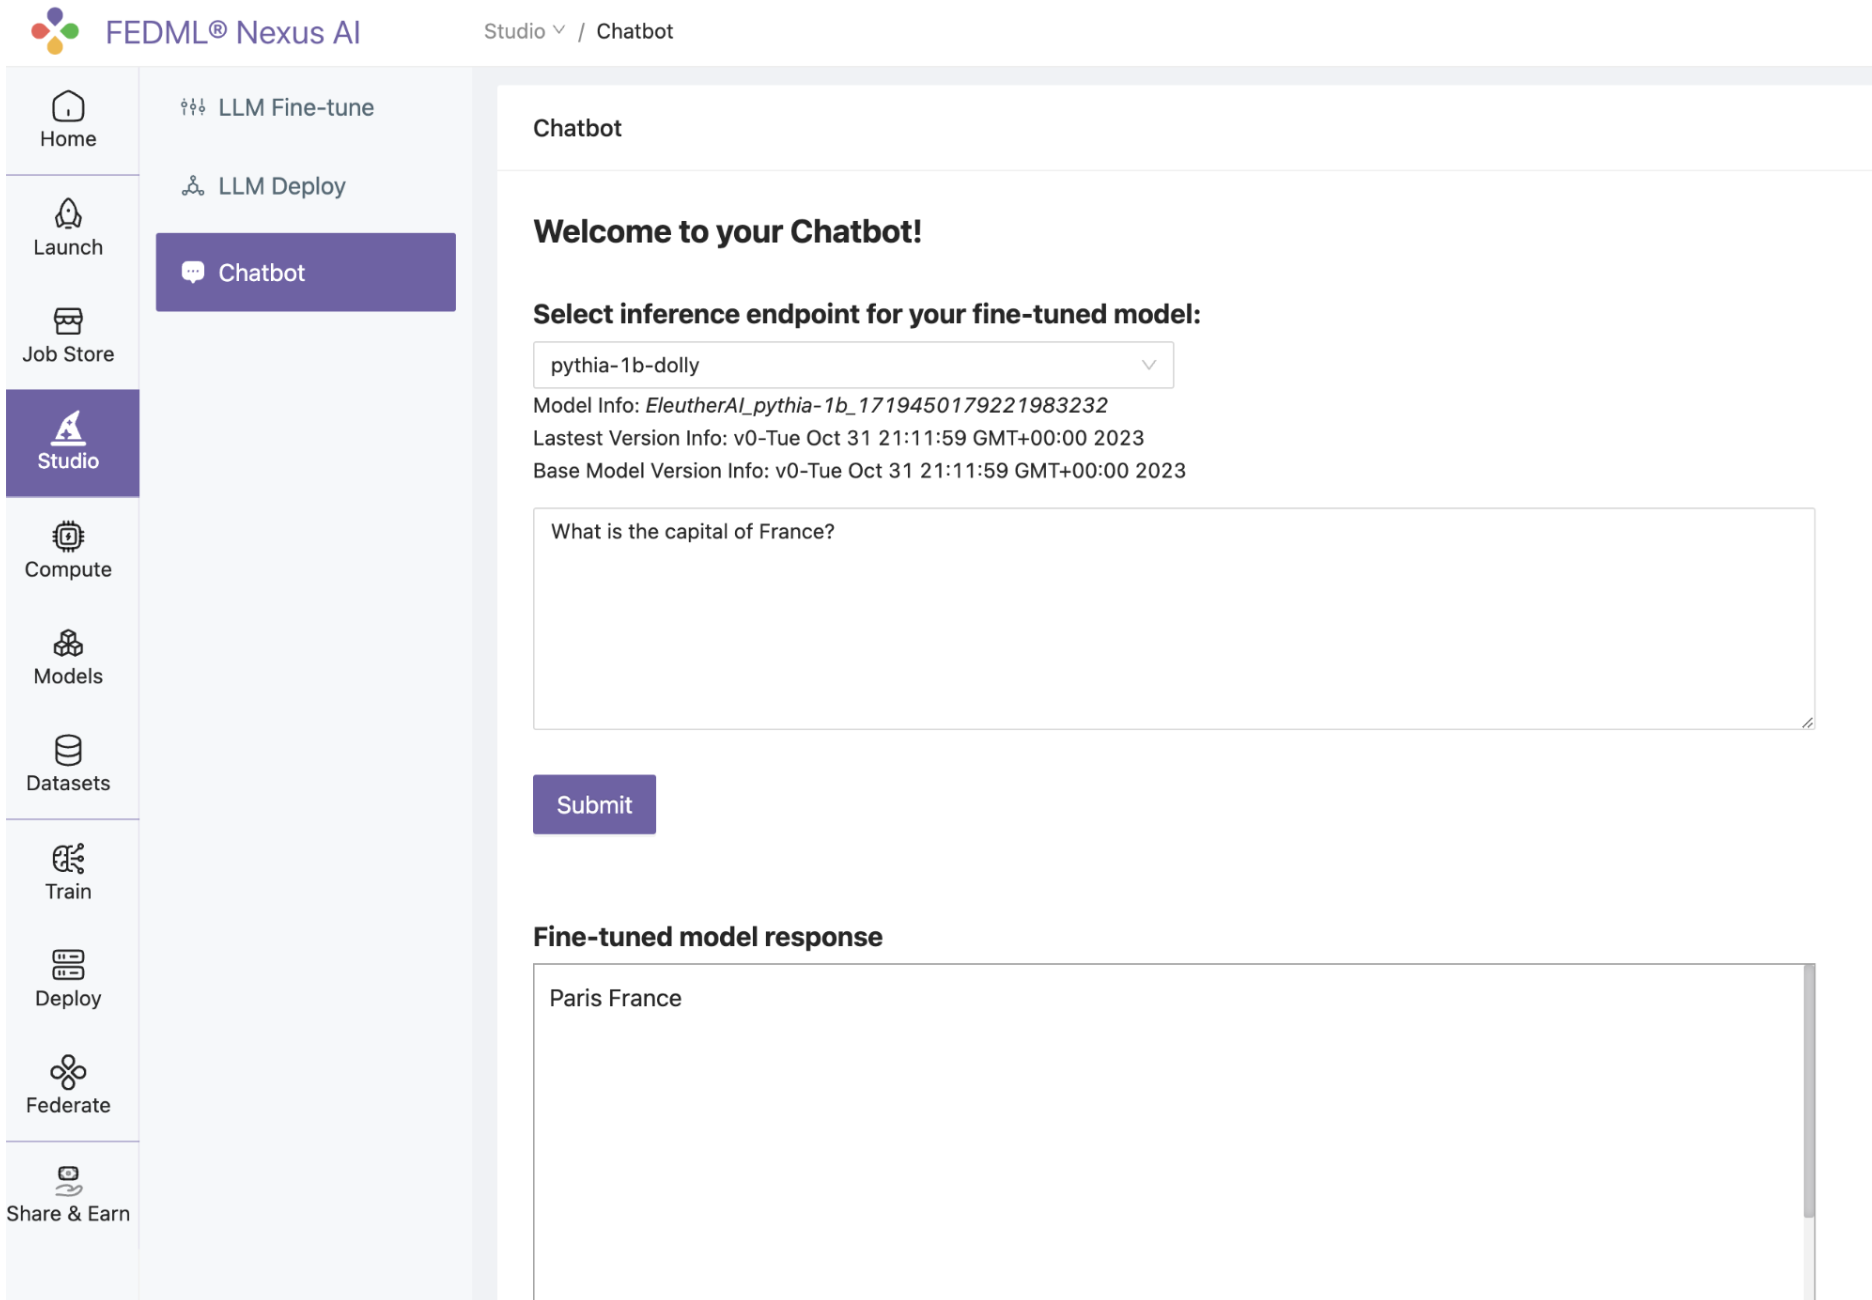Click the Chatbot panel header title
1872x1300 pixels.
pos(577,128)
